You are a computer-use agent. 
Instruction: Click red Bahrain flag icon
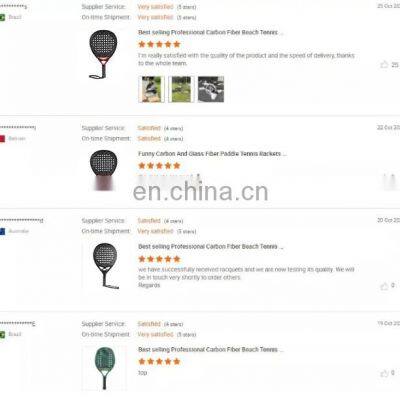(x=2, y=139)
